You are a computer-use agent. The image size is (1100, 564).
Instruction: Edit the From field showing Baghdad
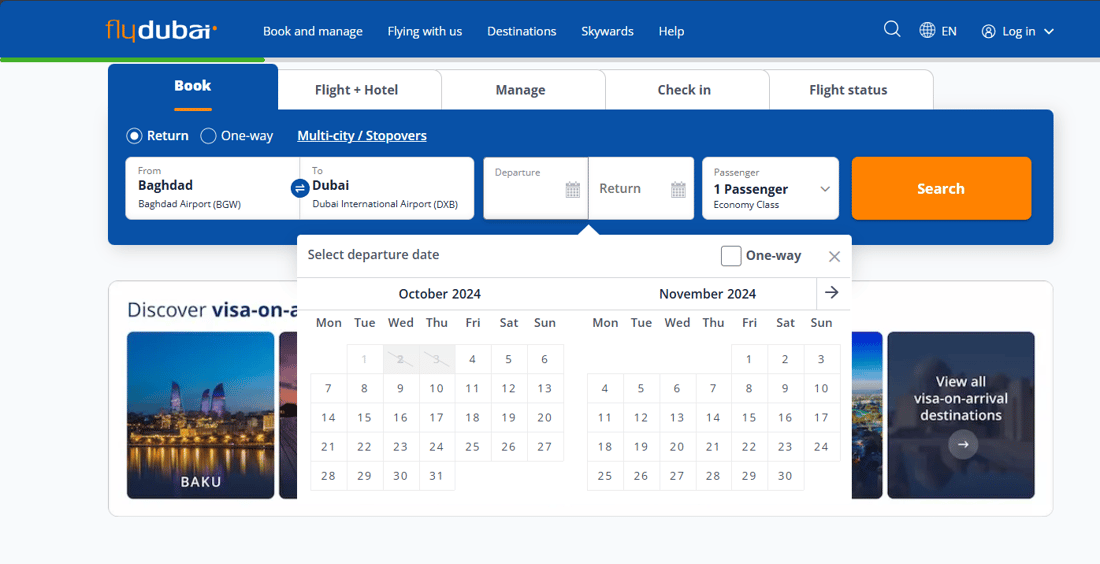tap(212, 188)
